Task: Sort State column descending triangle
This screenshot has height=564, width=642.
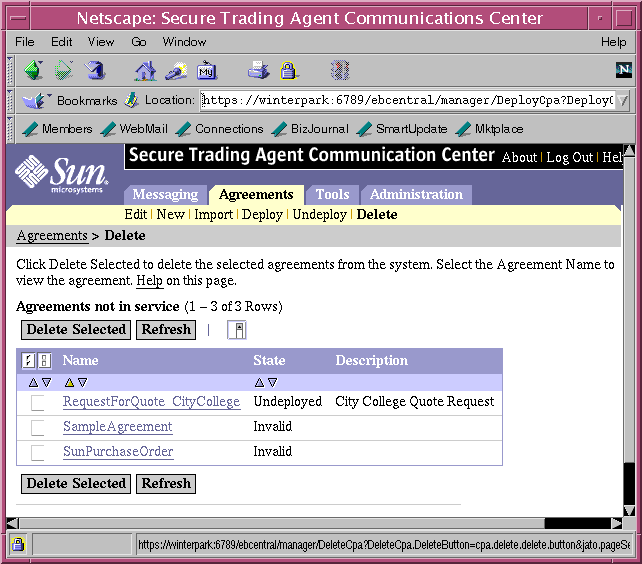Action: pos(273,383)
